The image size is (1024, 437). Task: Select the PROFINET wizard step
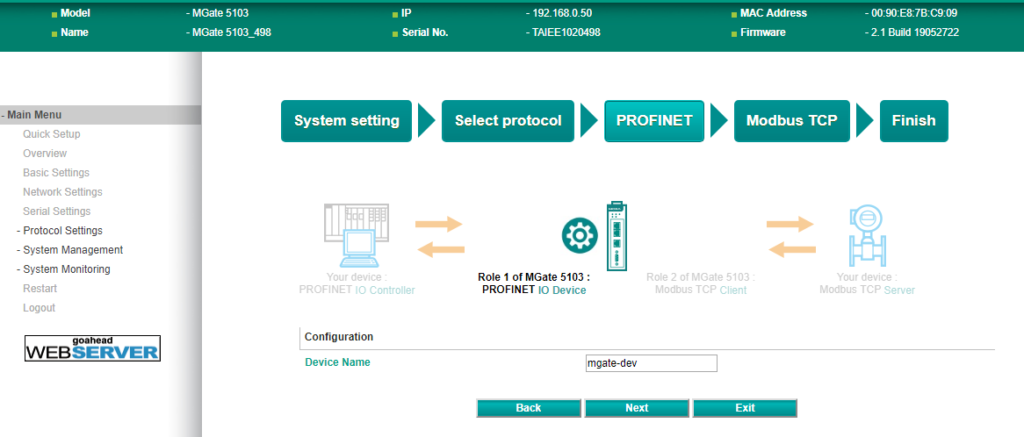(x=654, y=121)
